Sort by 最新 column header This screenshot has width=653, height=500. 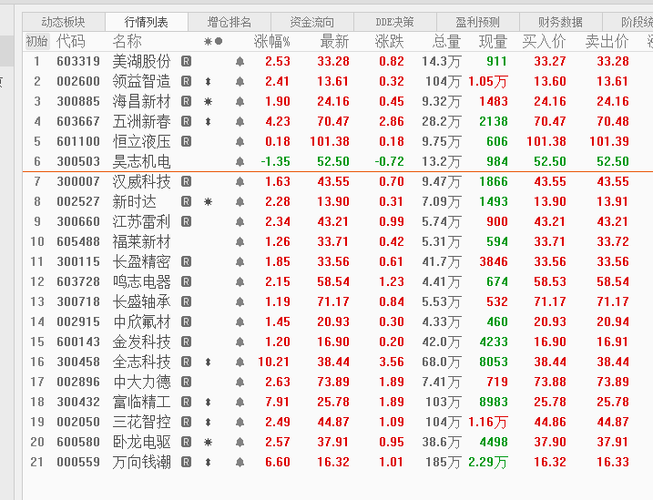[x=334, y=42]
